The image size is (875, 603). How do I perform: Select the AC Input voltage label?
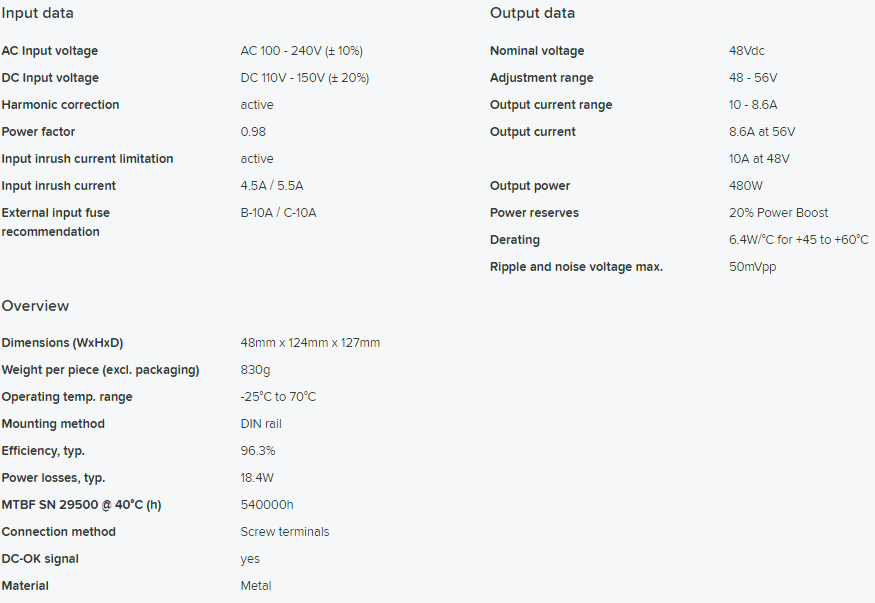pos(50,51)
